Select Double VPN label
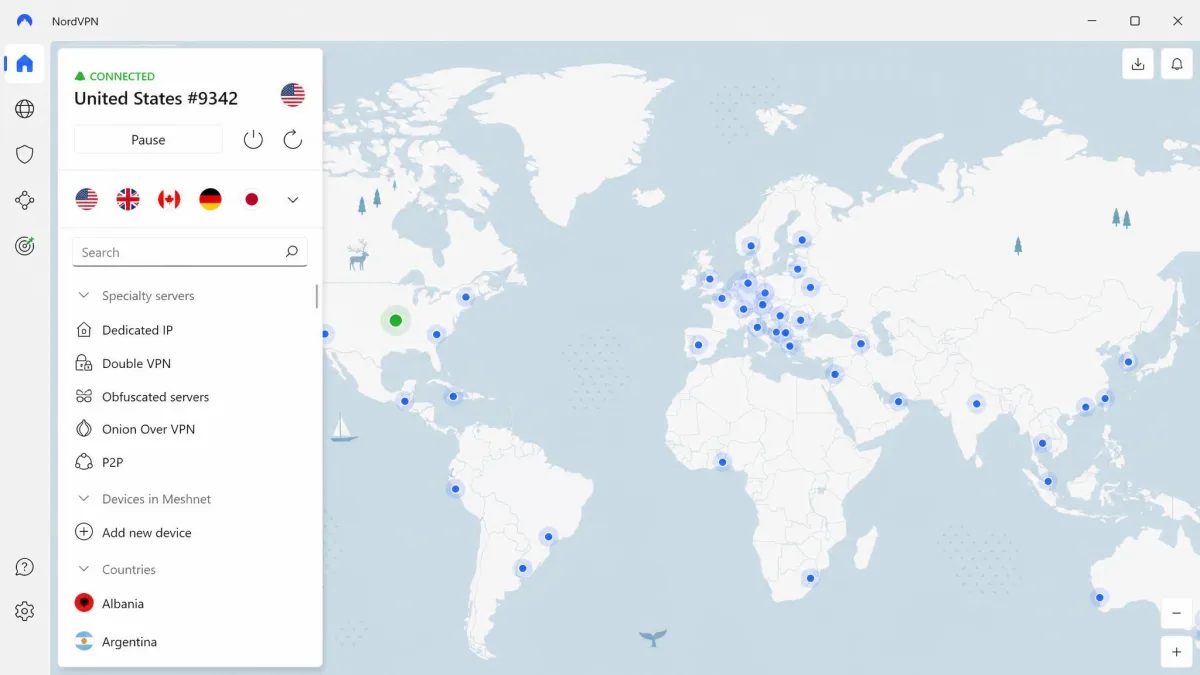This screenshot has height=675, width=1200. 136,363
